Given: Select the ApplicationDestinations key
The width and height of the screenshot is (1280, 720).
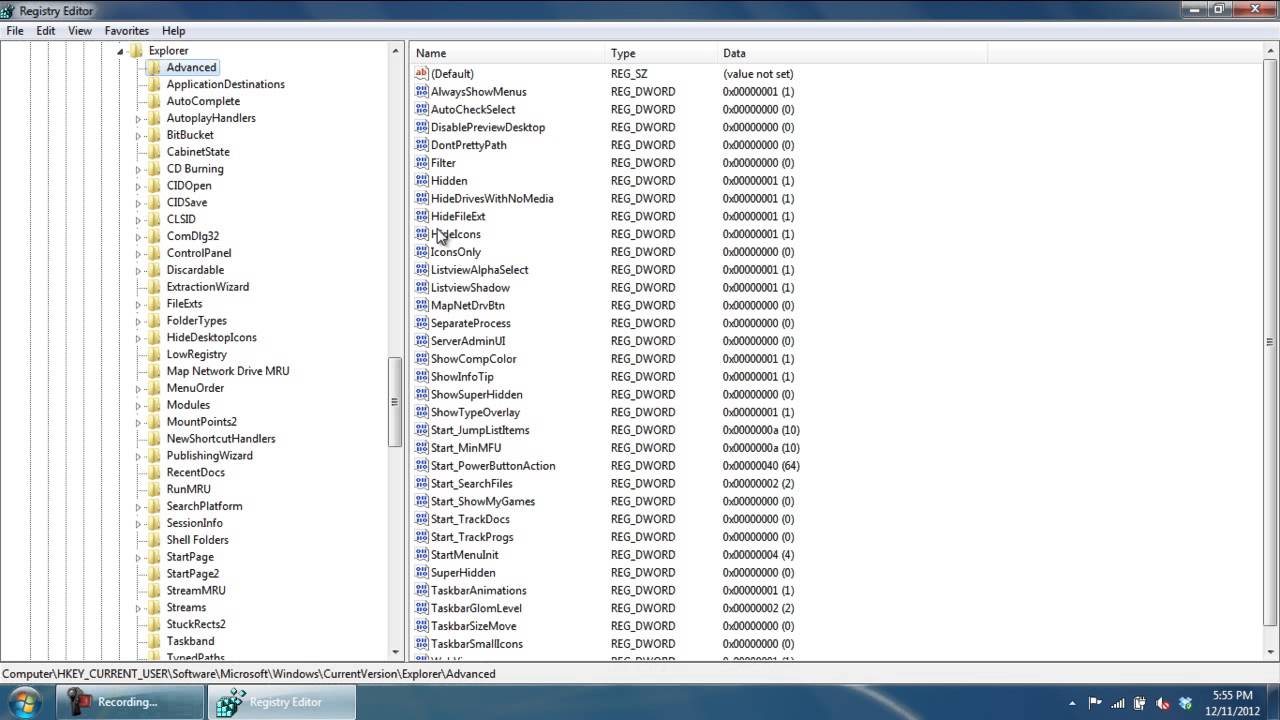Looking at the screenshot, I should (x=225, y=84).
